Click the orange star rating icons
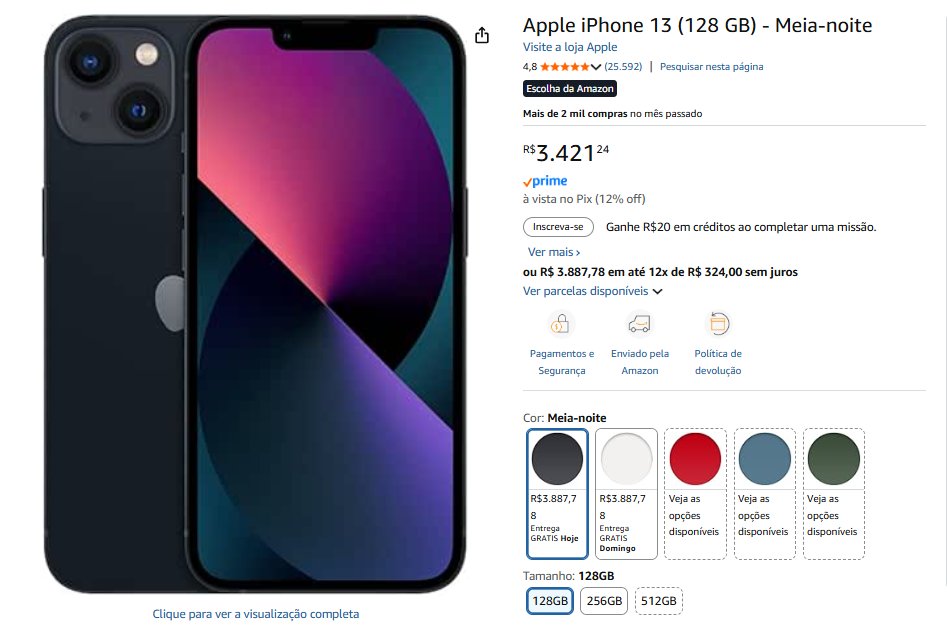 click(x=565, y=66)
